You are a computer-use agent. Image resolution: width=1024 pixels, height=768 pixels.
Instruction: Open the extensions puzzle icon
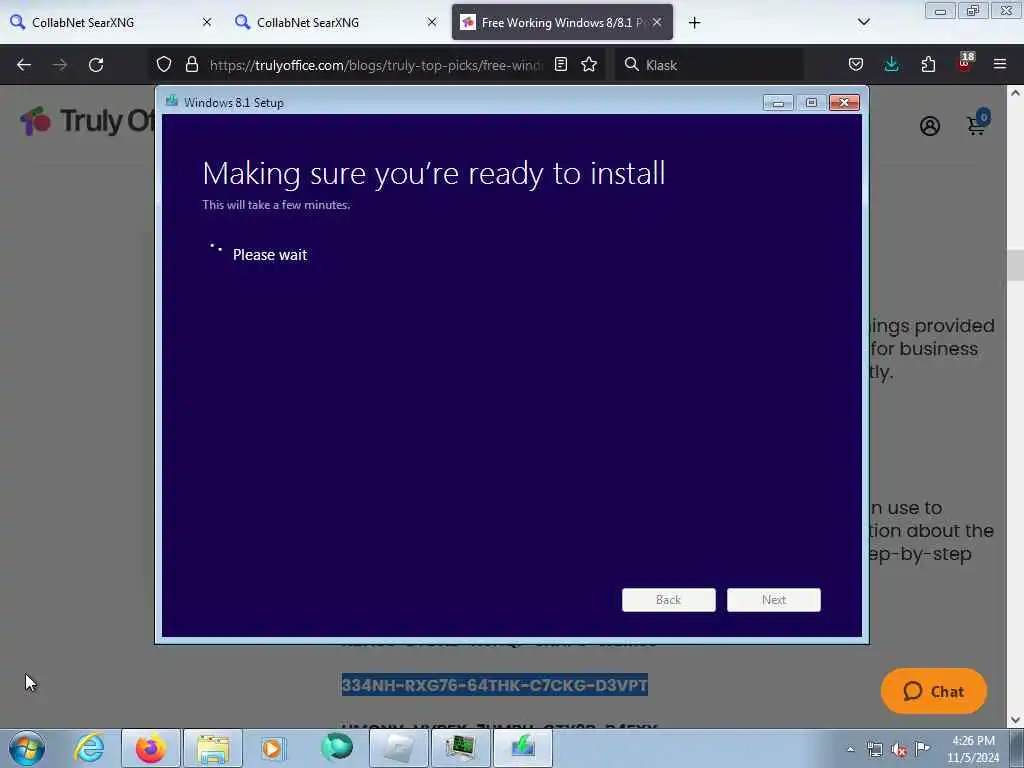(928, 64)
